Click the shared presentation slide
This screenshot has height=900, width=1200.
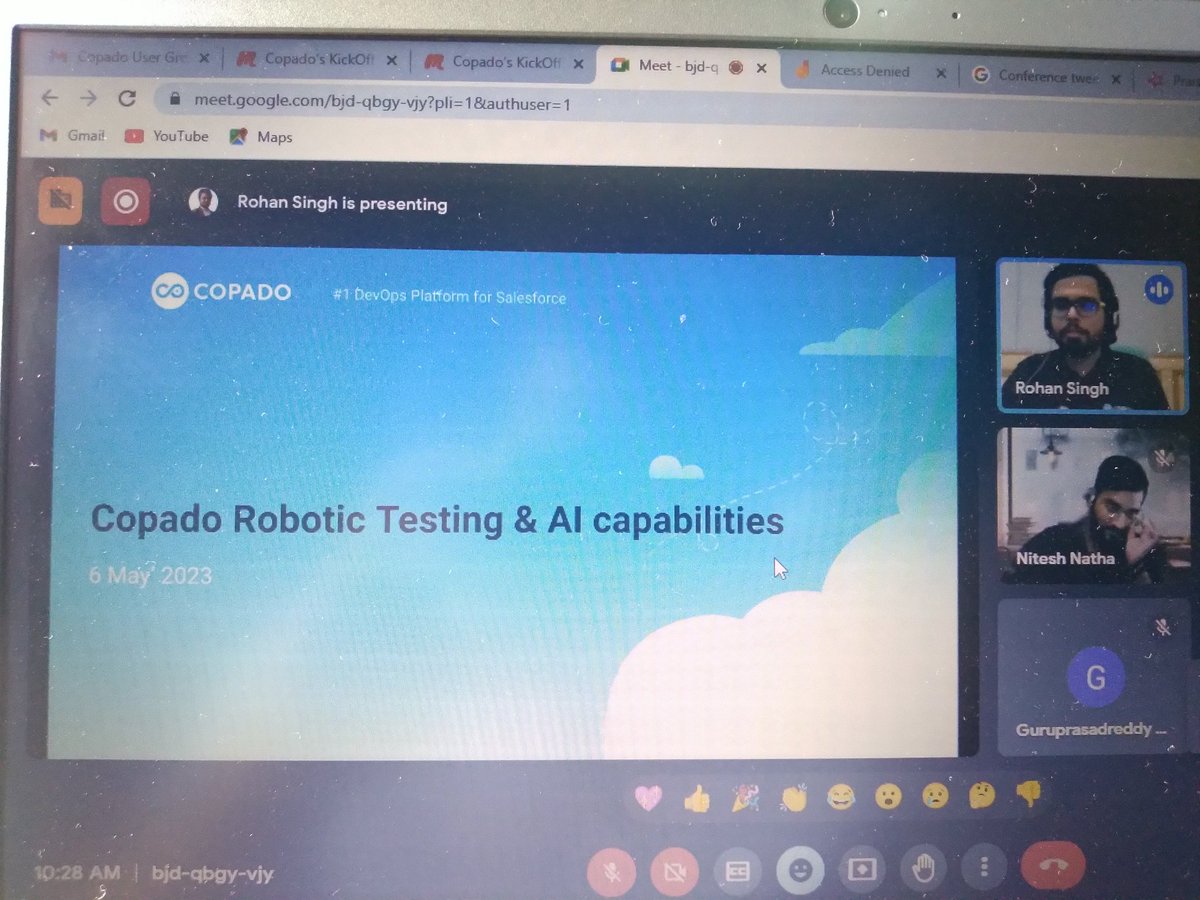tap(502, 505)
